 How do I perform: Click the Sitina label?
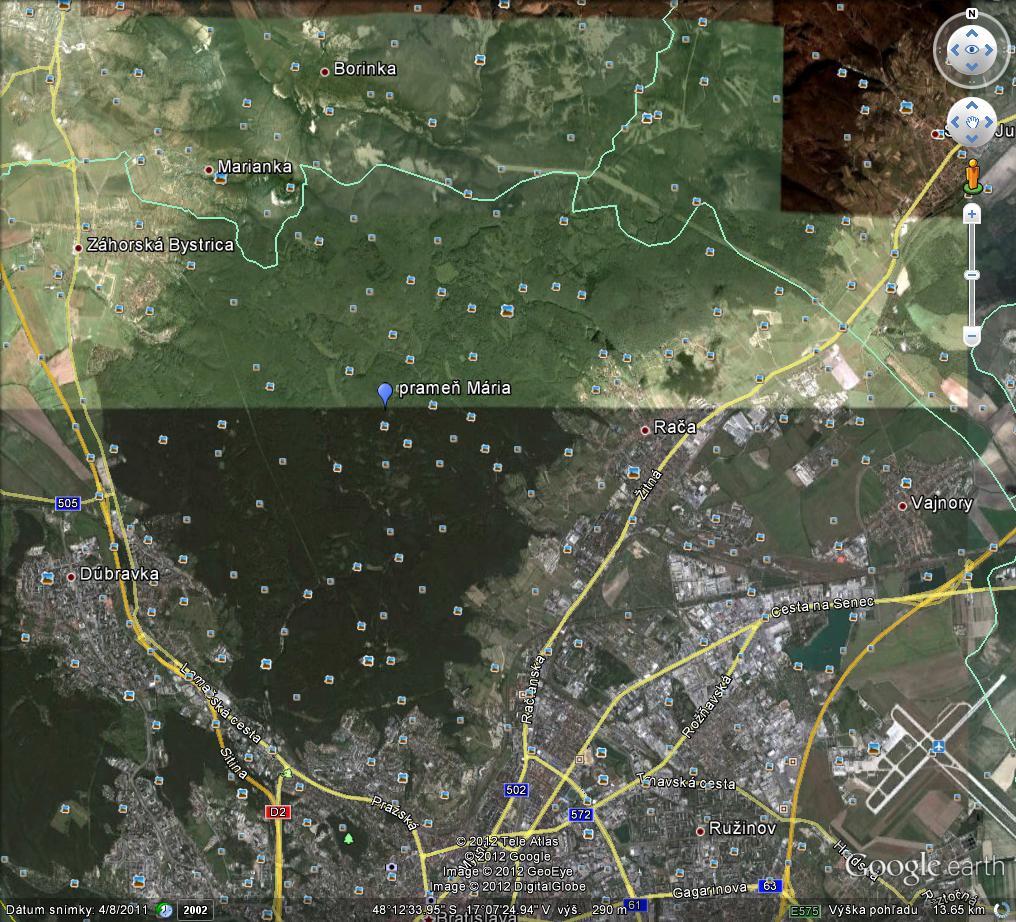tap(234, 763)
